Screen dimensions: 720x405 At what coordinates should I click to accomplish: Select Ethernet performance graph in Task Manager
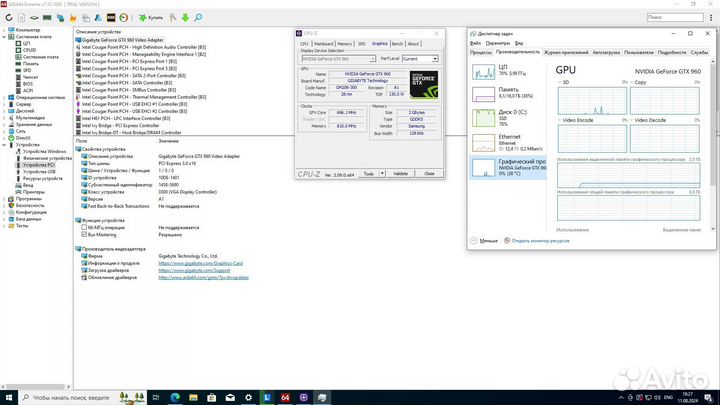pos(507,143)
